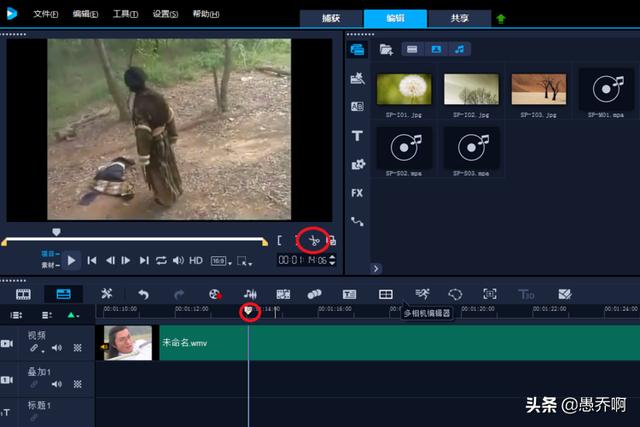640x427 pixels.
Task: Toggle HD preview mode
Action: click(196, 260)
